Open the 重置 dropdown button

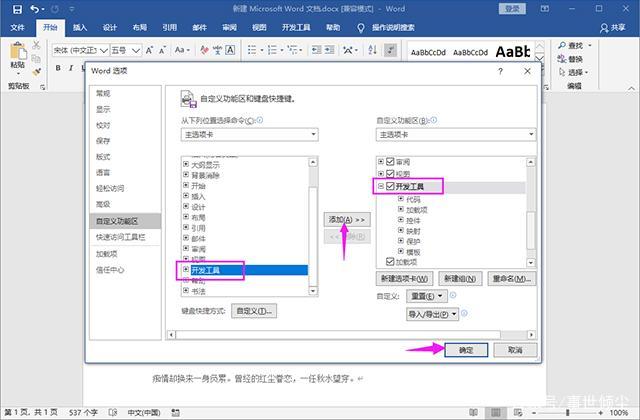tap(427, 296)
